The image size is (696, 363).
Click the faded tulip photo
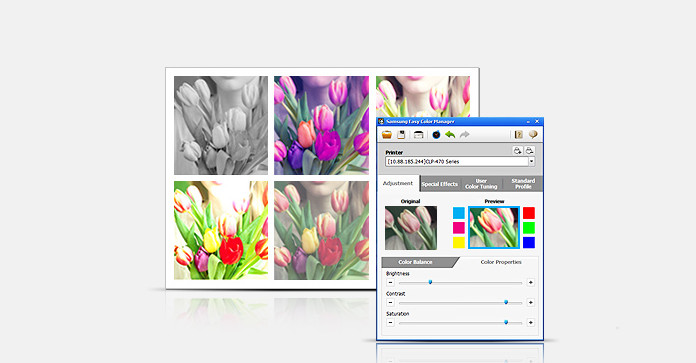click(x=321, y=230)
